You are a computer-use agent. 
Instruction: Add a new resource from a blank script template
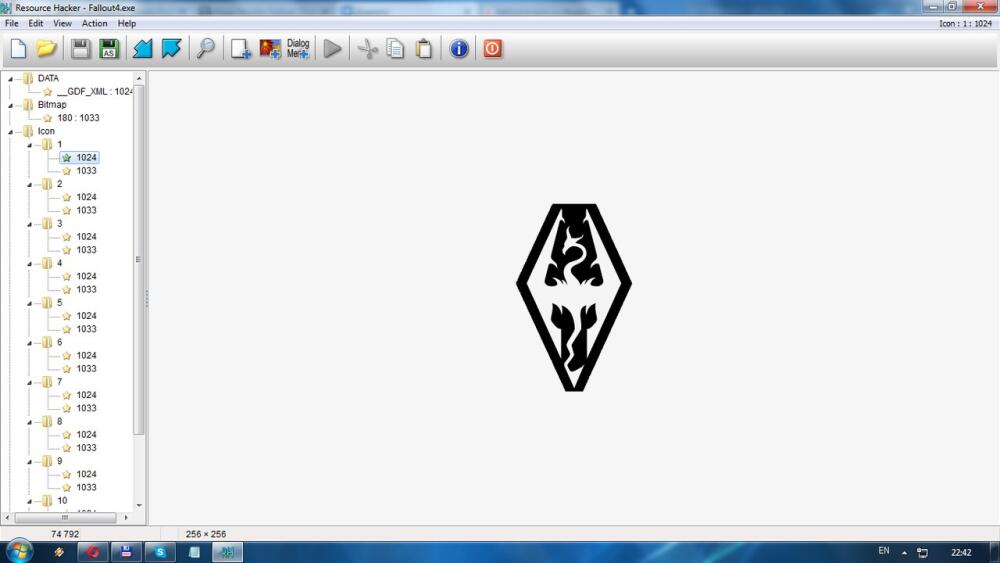tap(240, 48)
